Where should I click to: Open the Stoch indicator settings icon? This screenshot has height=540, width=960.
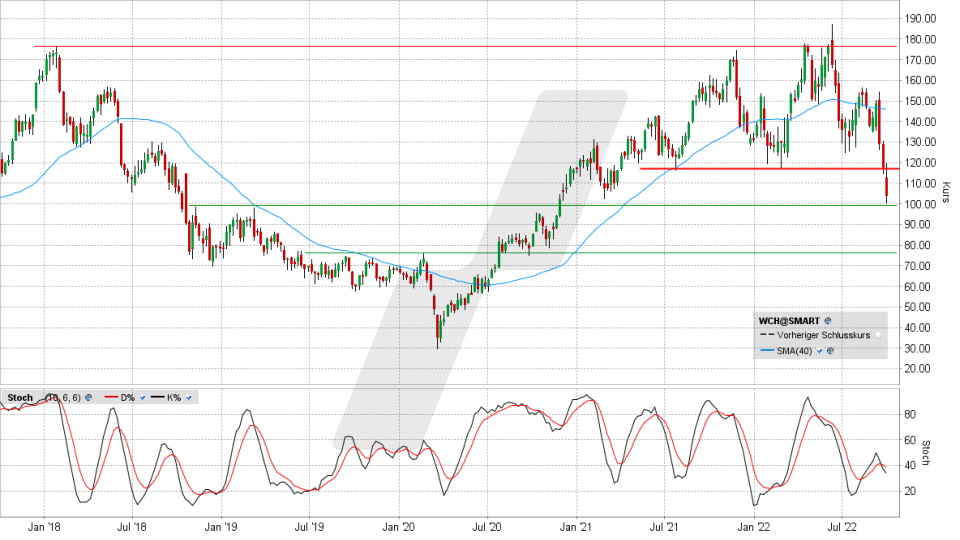89,398
